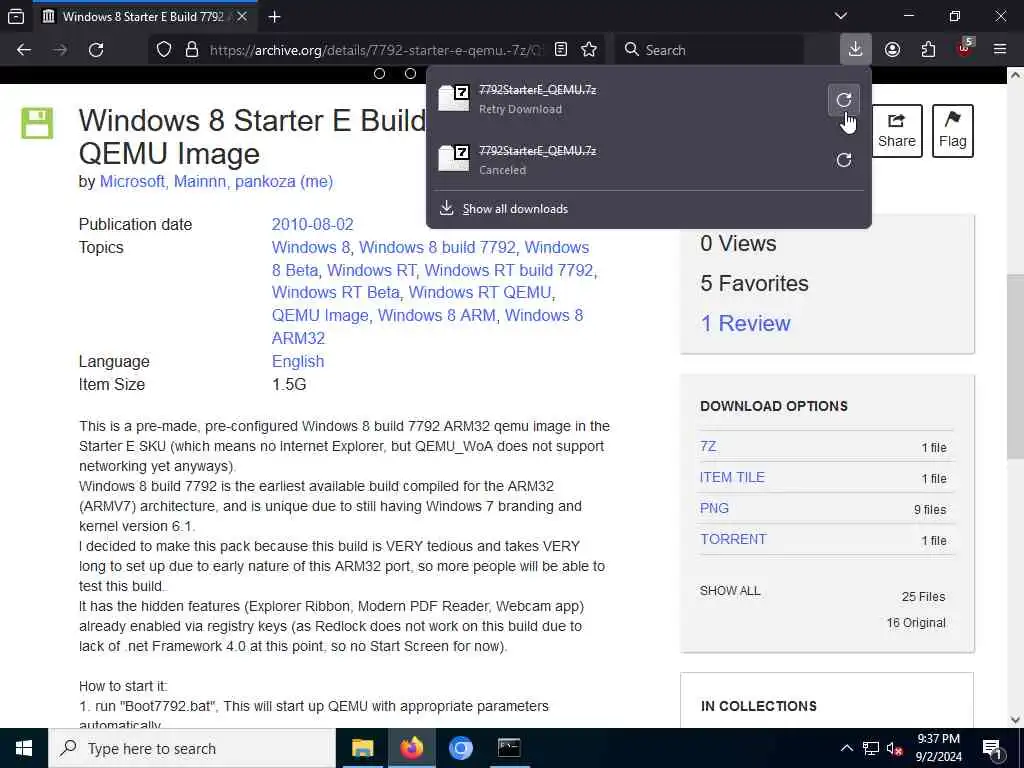
Task: Open the English language link
Action: click(x=298, y=361)
